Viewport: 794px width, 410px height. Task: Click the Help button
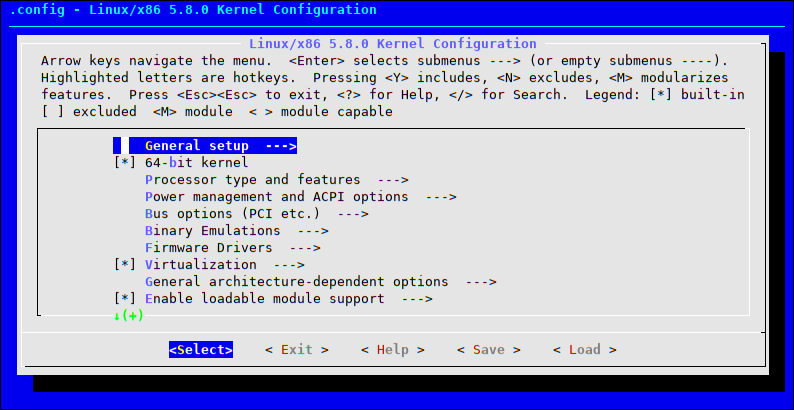click(392, 350)
